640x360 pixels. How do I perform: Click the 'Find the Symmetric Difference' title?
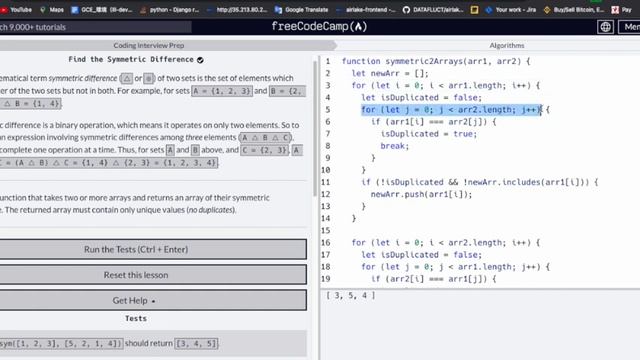click(x=131, y=60)
